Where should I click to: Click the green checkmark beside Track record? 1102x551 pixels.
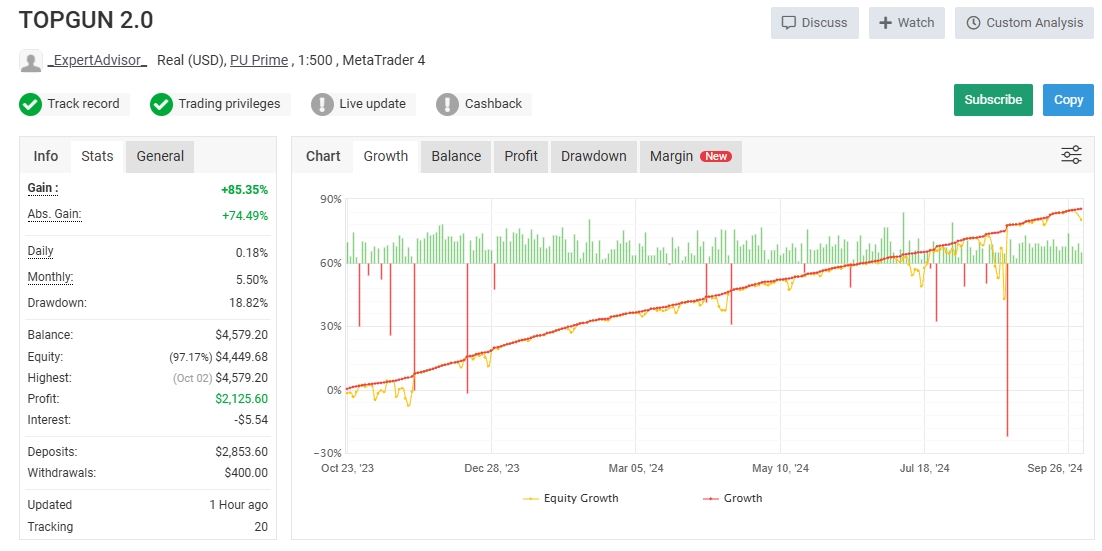[30, 105]
